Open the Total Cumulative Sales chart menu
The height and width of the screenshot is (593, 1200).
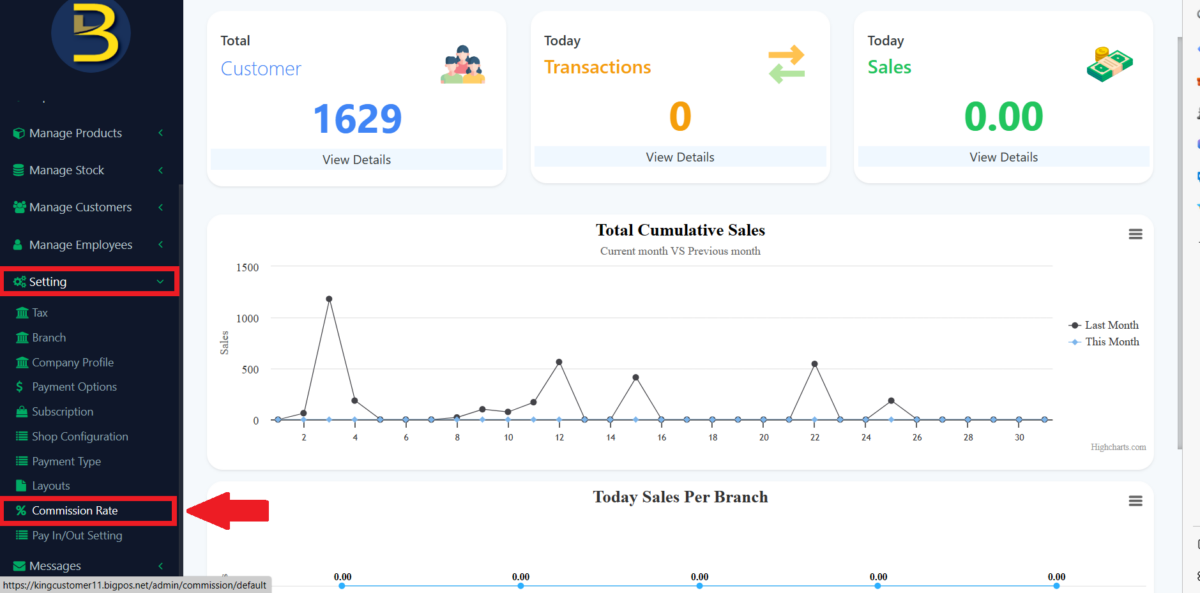[1135, 234]
